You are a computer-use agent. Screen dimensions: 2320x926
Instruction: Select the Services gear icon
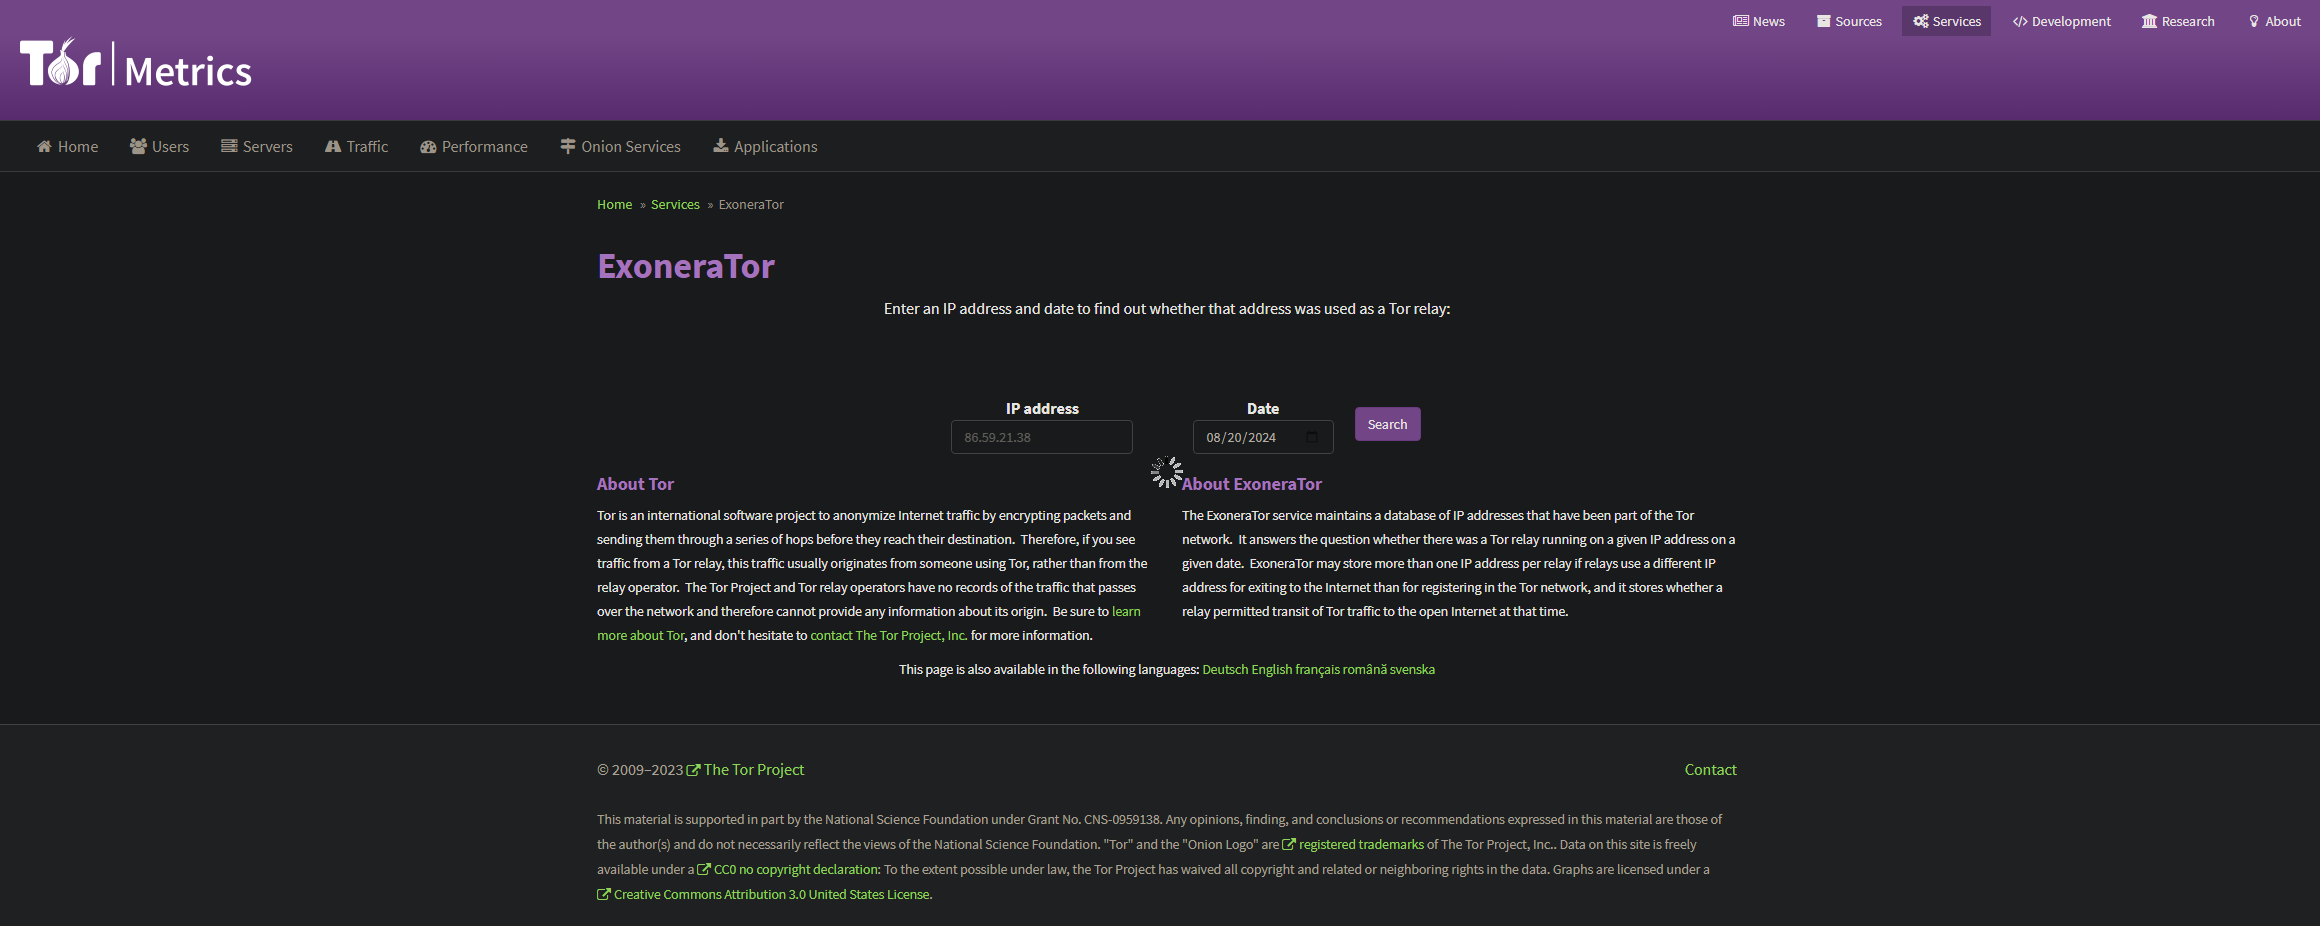(x=1922, y=21)
